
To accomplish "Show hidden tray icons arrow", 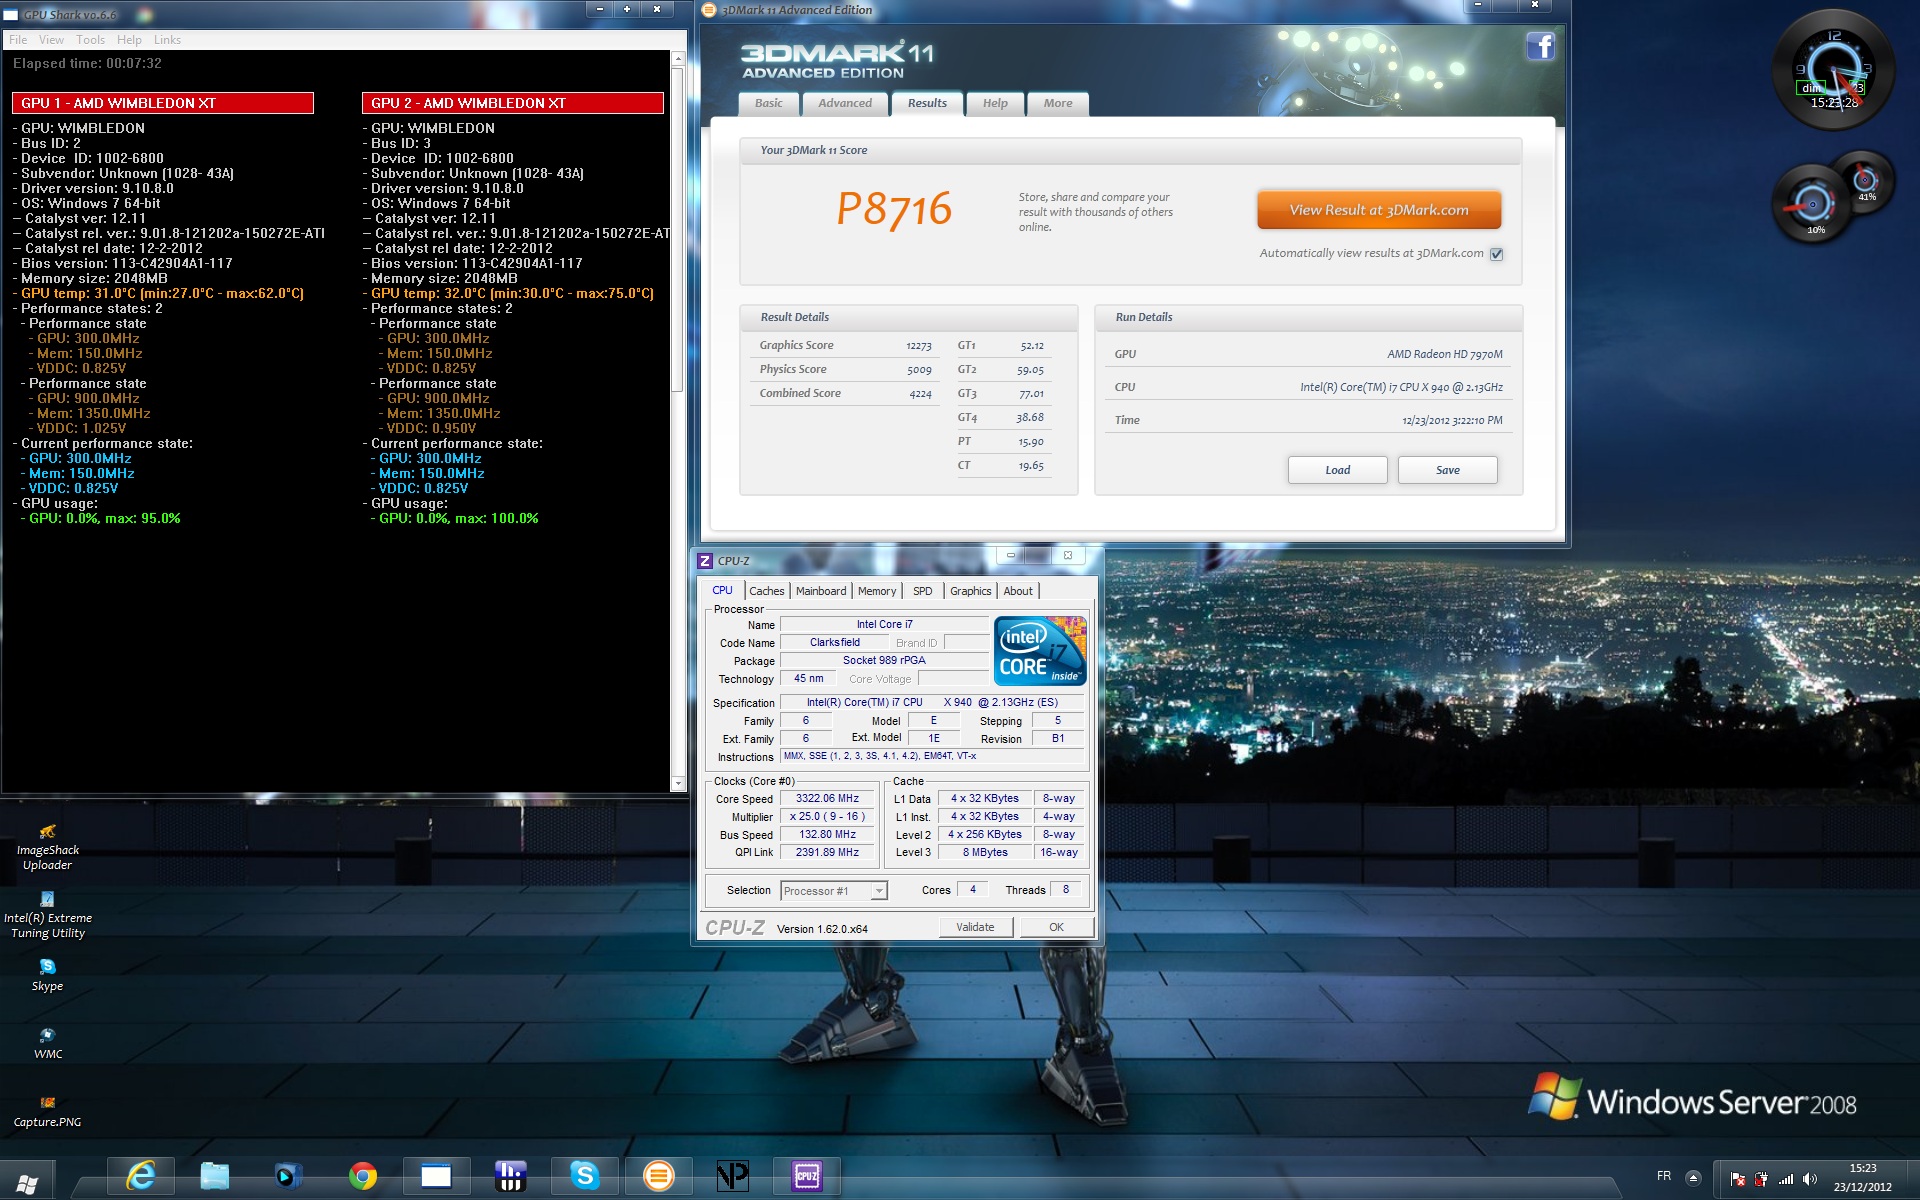I will (x=1693, y=1177).
